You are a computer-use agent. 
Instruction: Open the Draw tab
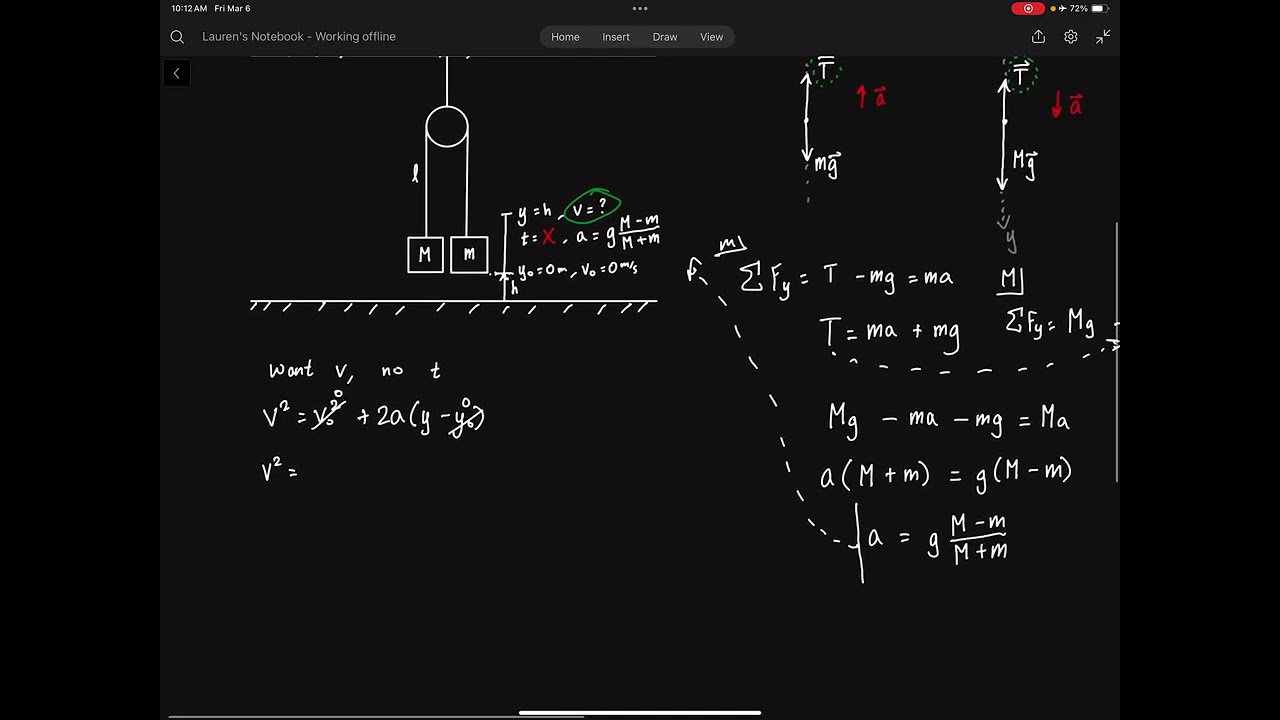coord(665,37)
